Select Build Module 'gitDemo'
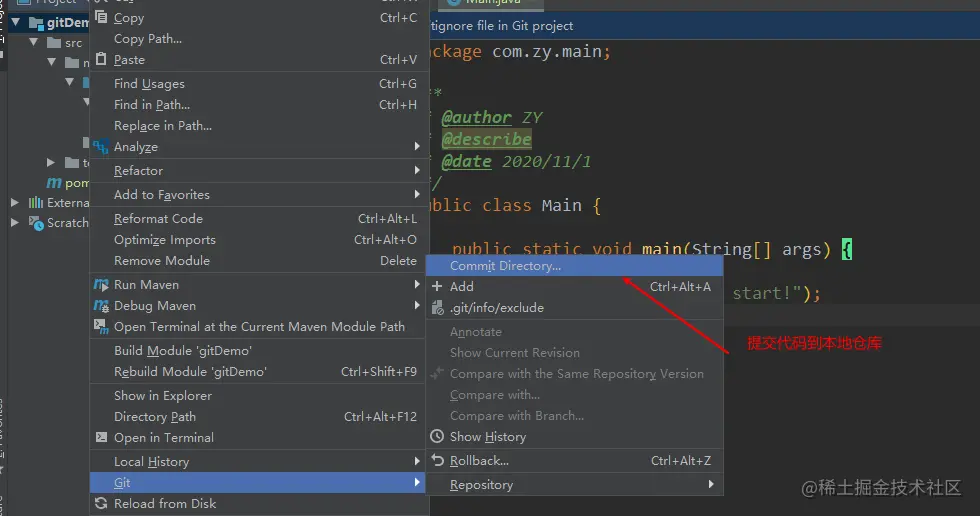Image resolution: width=980 pixels, height=516 pixels. 258,350
